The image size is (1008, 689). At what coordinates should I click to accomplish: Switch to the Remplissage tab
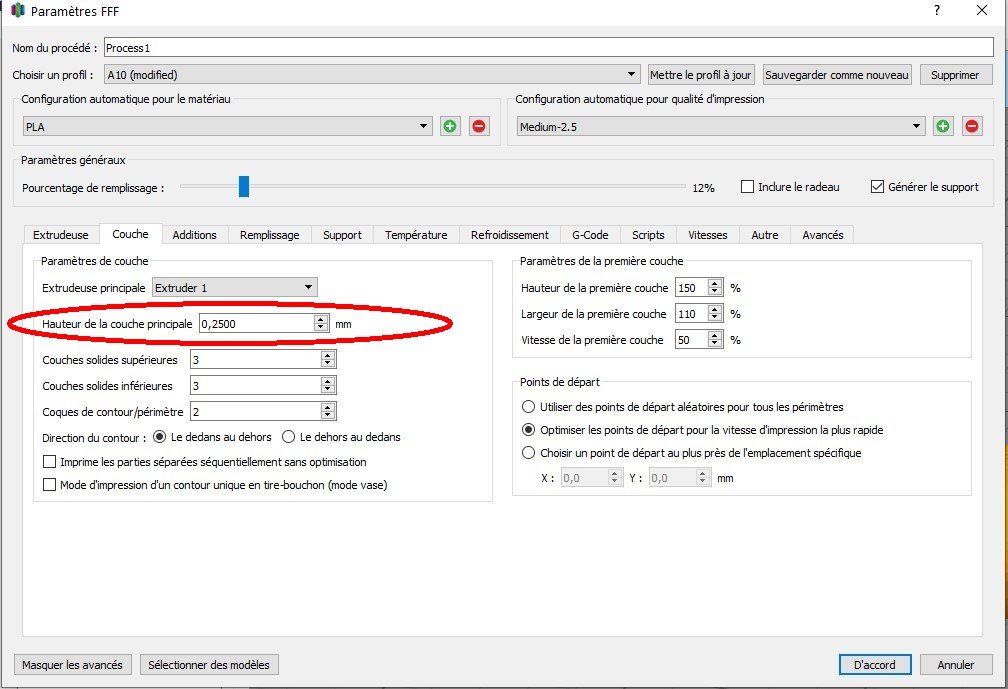tap(269, 235)
